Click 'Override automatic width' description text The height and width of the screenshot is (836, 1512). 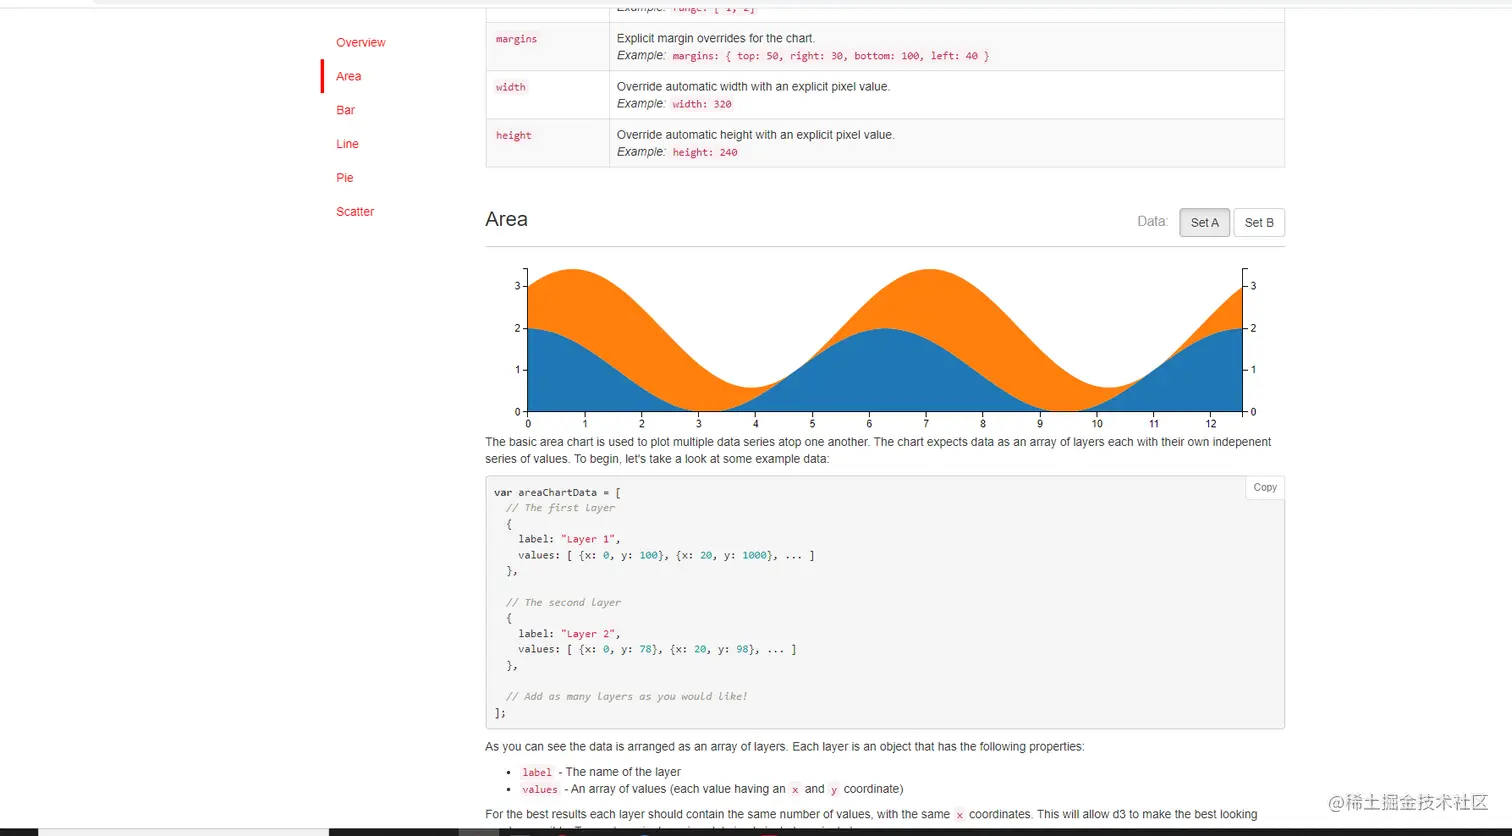coord(753,87)
